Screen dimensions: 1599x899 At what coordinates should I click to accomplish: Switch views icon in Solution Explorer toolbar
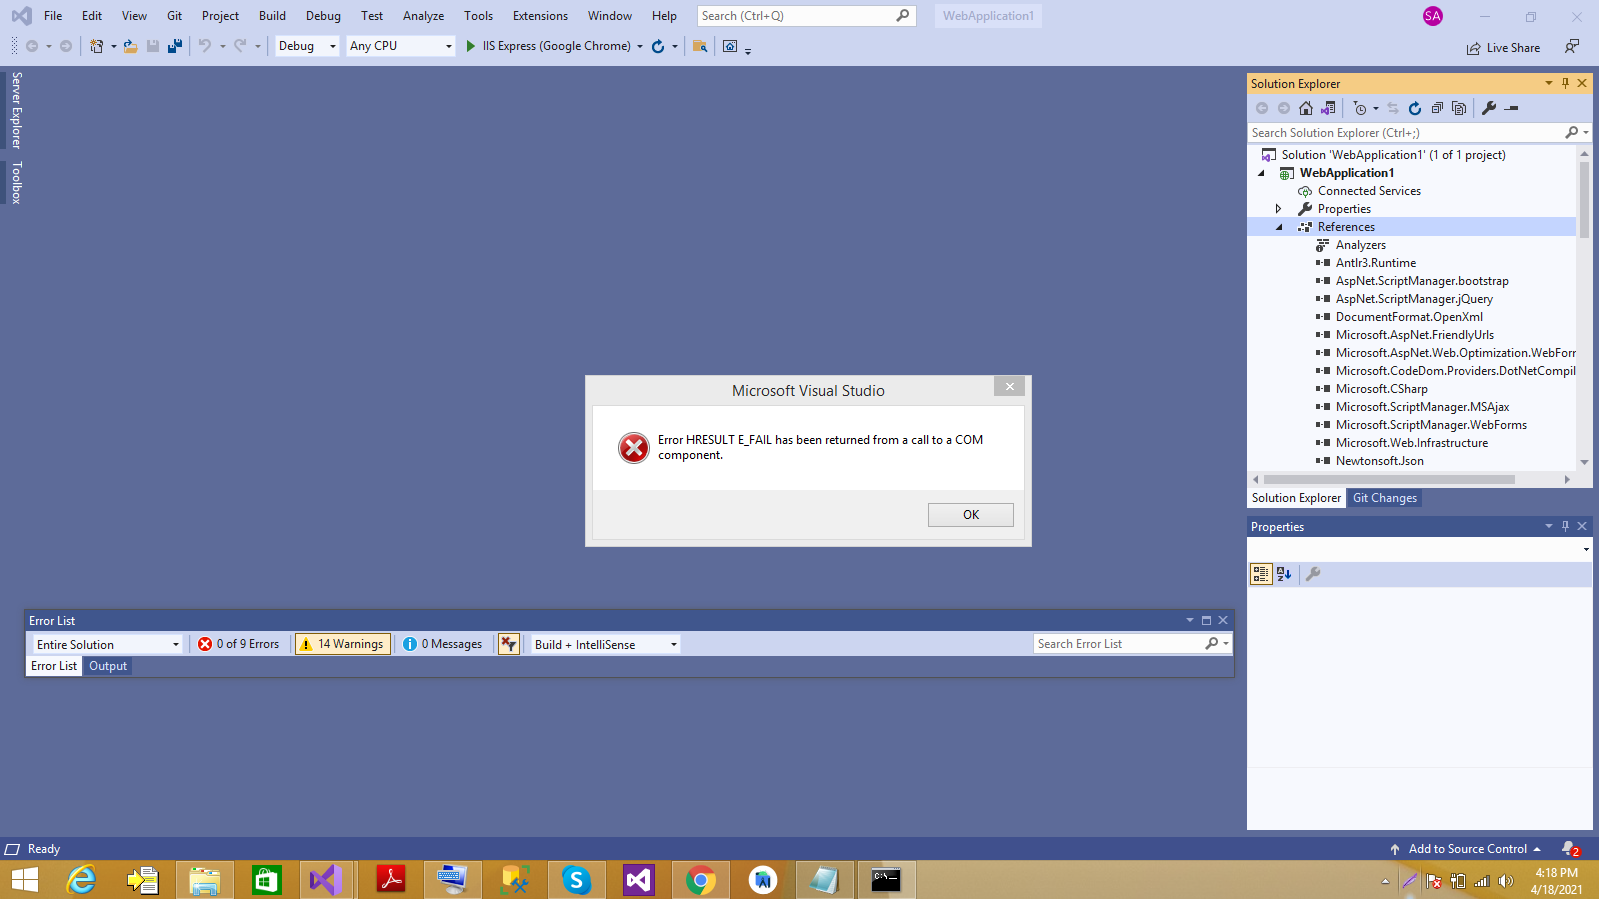(1328, 108)
